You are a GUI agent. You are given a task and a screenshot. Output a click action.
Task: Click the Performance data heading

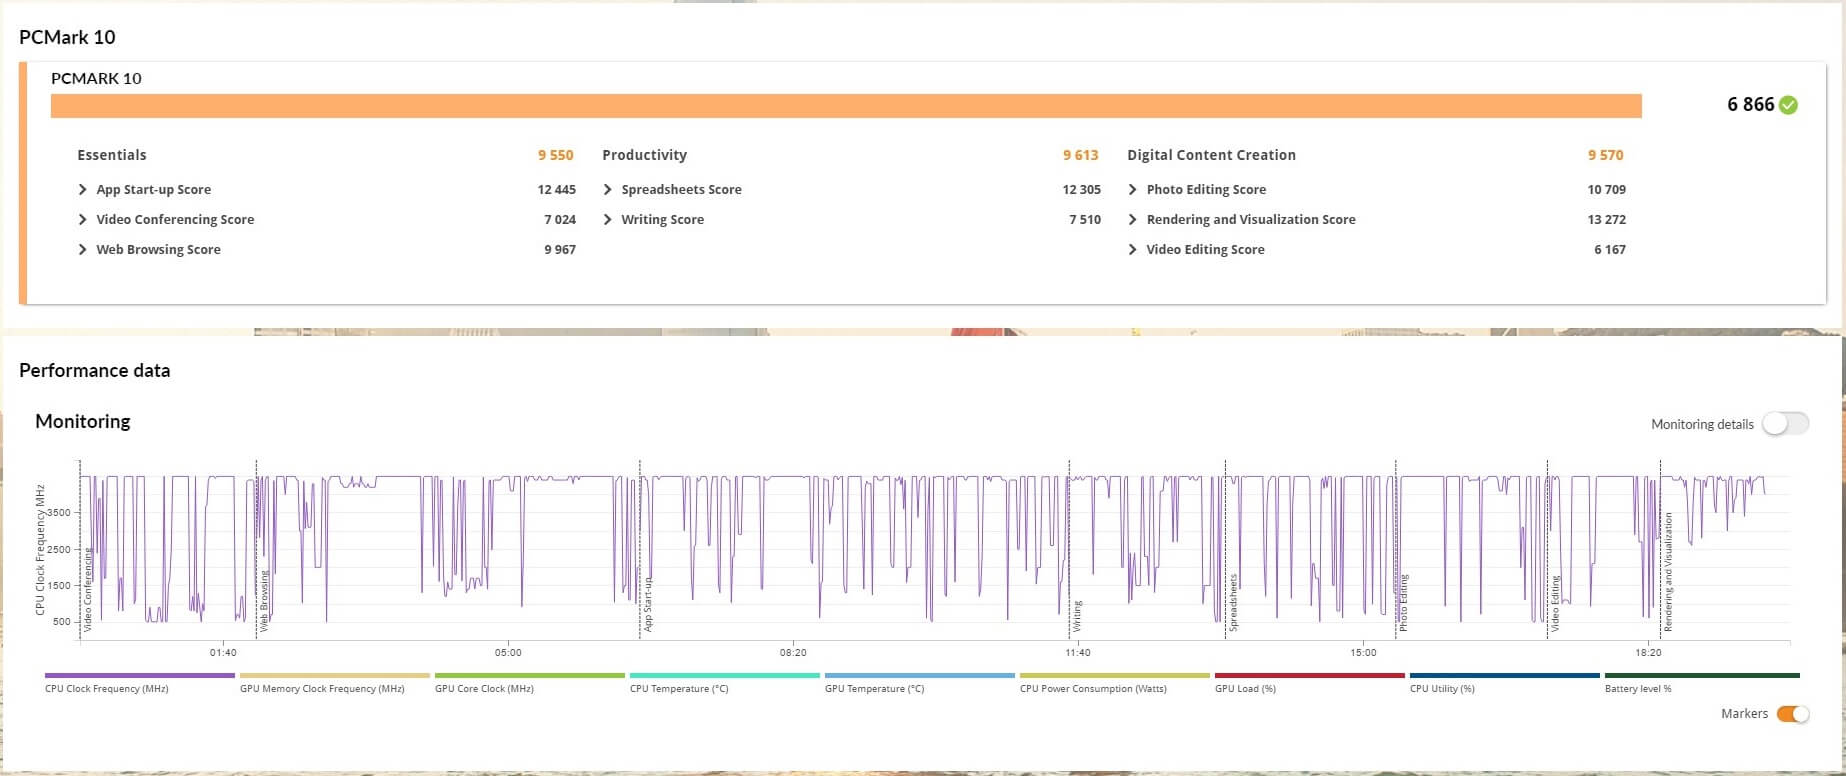click(x=95, y=370)
